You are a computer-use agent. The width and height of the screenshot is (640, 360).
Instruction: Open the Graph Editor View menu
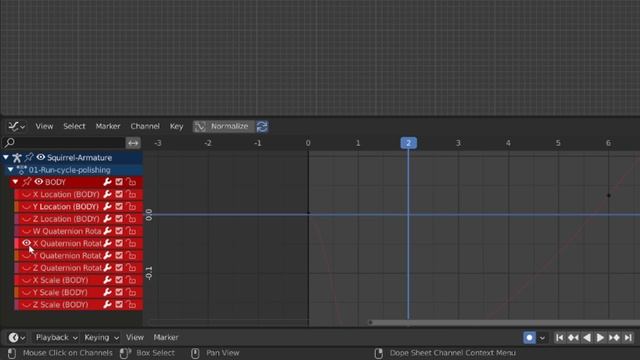pos(44,127)
